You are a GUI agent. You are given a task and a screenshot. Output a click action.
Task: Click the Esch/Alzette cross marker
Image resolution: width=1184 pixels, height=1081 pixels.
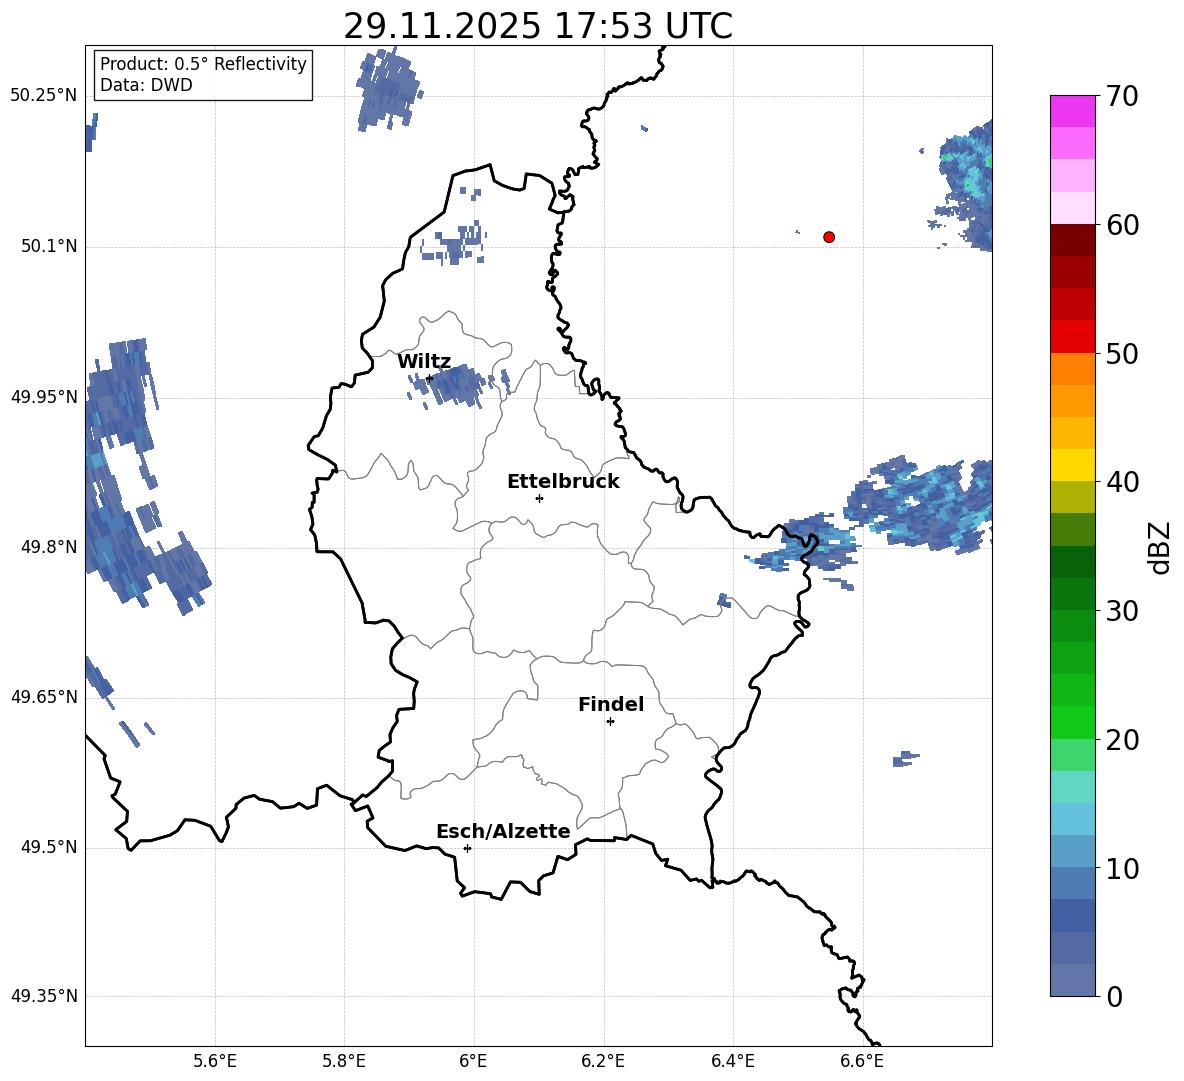467,848
